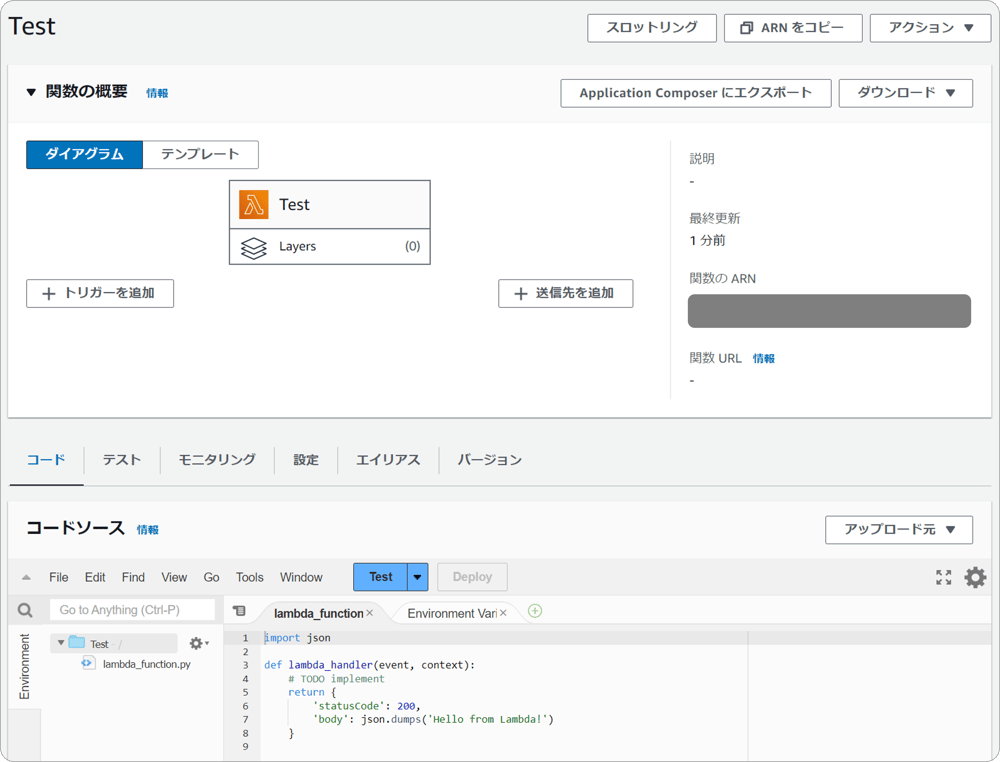Click the plus icon in トリガーを追加
This screenshot has height=762, width=1000.
pos(48,293)
